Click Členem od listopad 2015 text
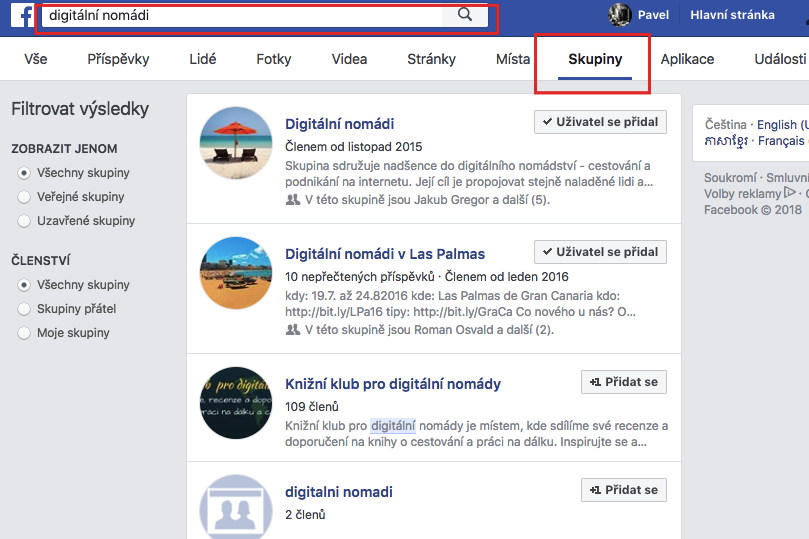Viewport: 809px width, 539px height. [353, 147]
